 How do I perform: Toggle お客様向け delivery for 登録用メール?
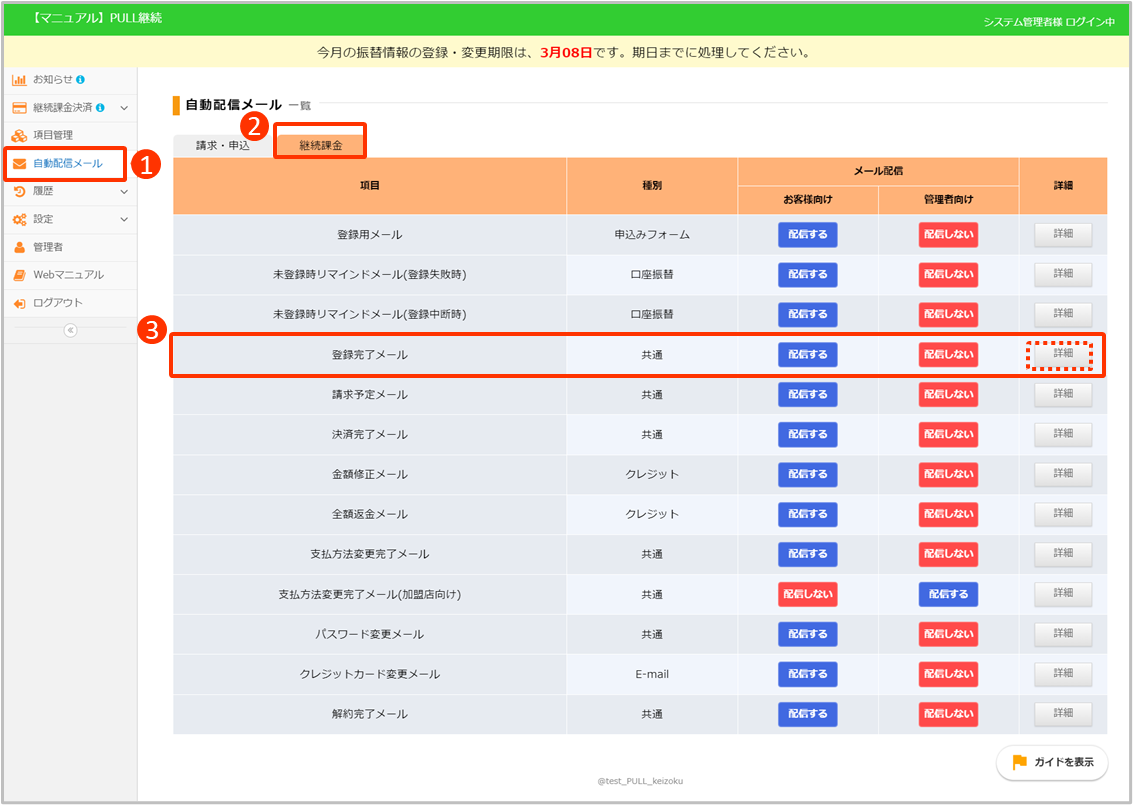[x=807, y=235]
